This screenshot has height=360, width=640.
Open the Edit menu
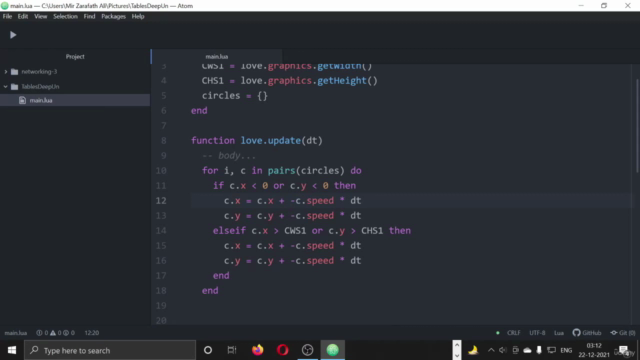pos(22,16)
